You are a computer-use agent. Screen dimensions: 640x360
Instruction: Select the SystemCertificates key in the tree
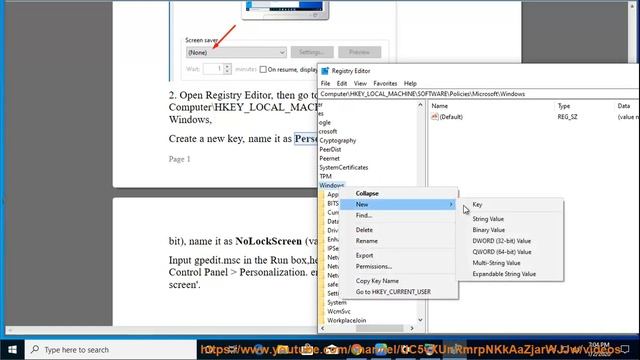tap(344, 167)
